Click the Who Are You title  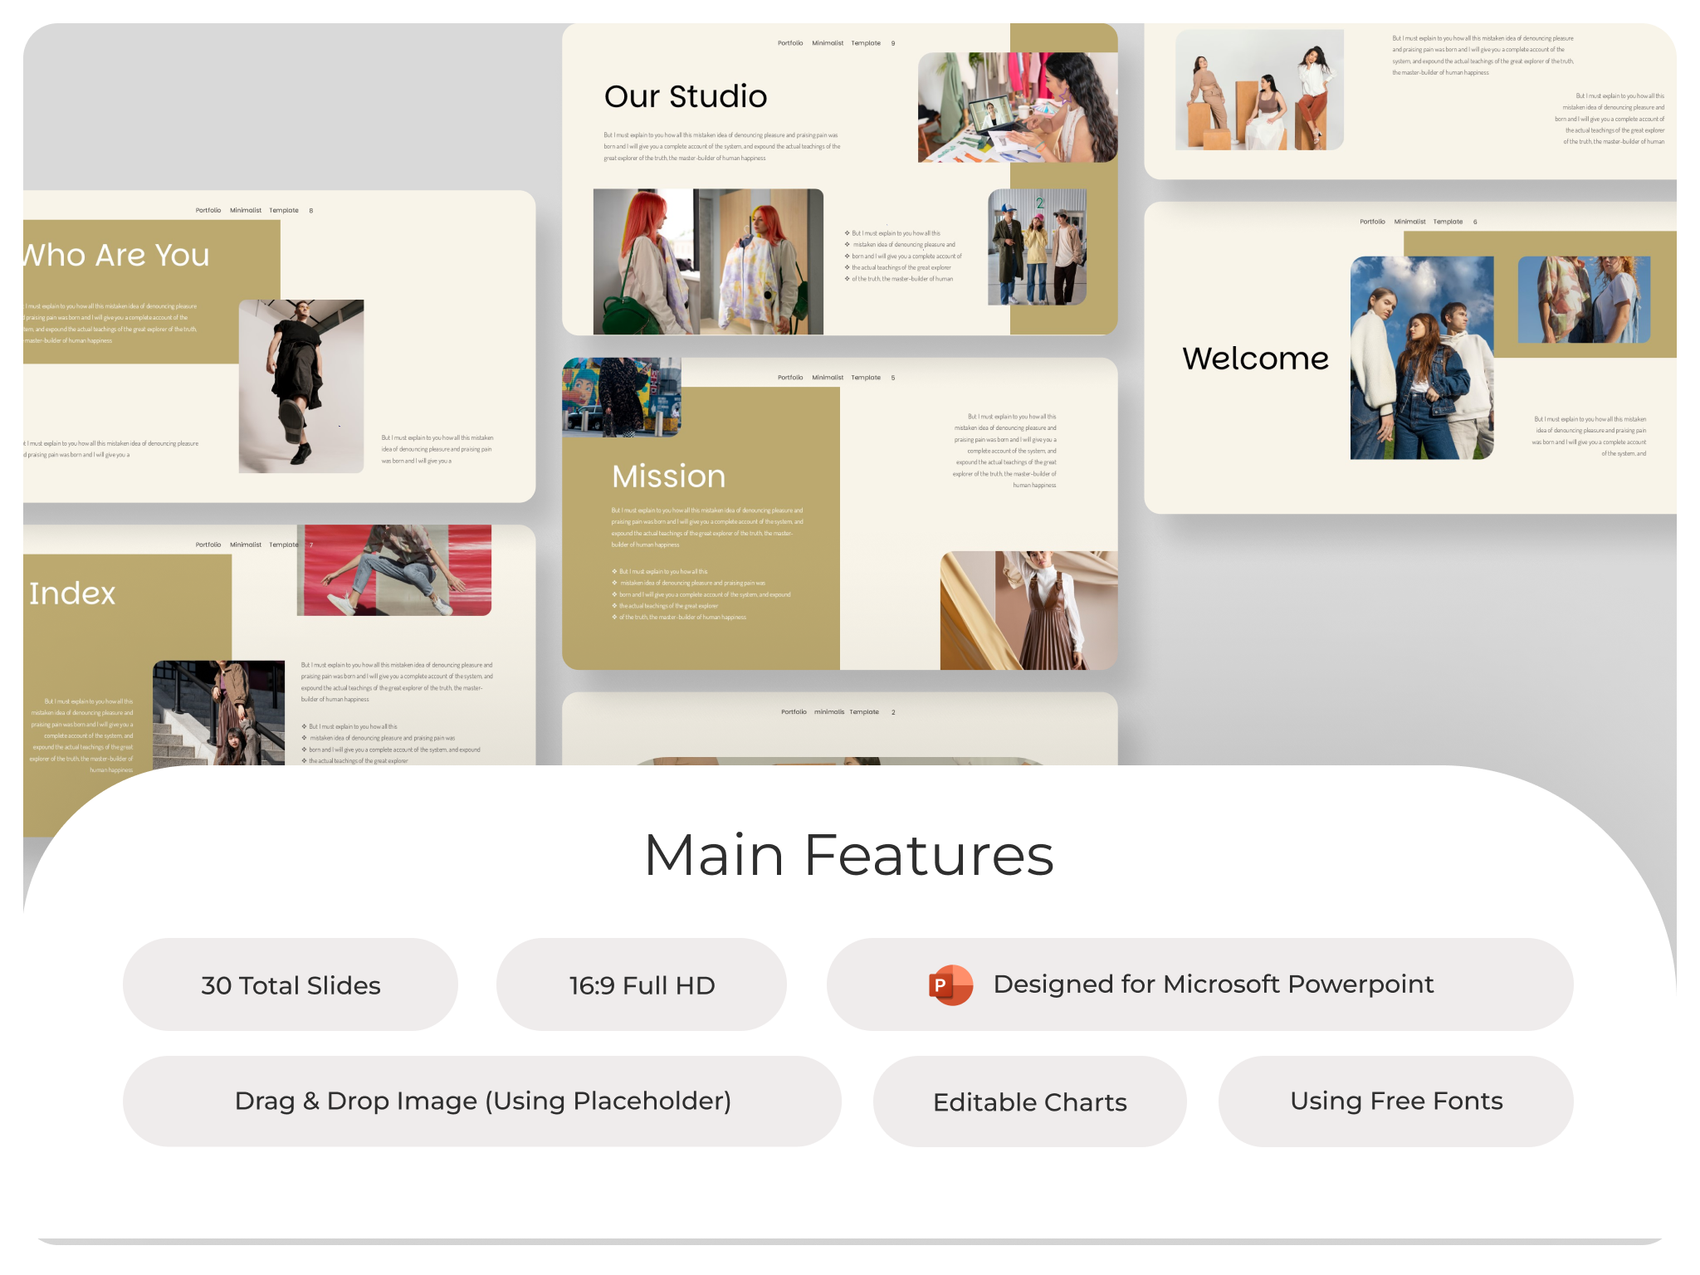(117, 255)
